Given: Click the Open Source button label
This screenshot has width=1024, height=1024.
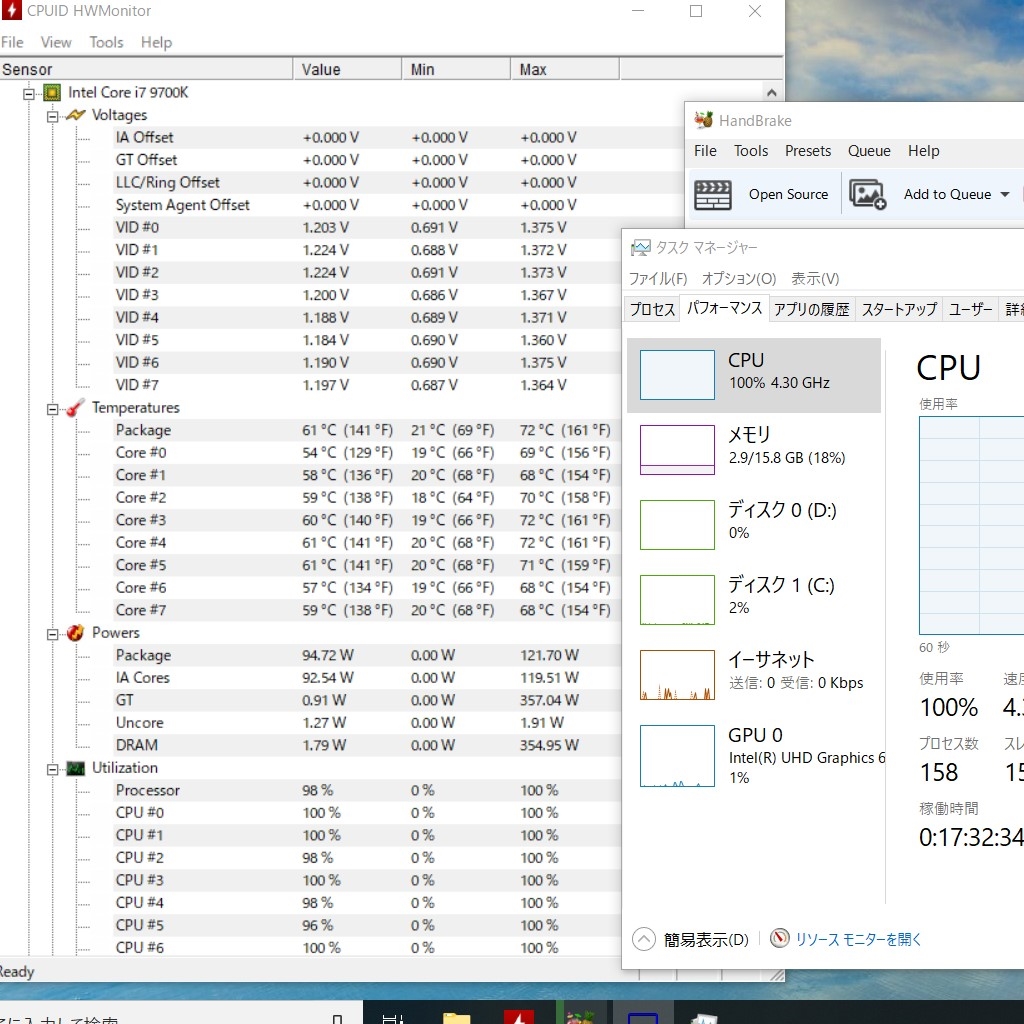Looking at the screenshot, I should pyautogui.click(x=788, y=195).
